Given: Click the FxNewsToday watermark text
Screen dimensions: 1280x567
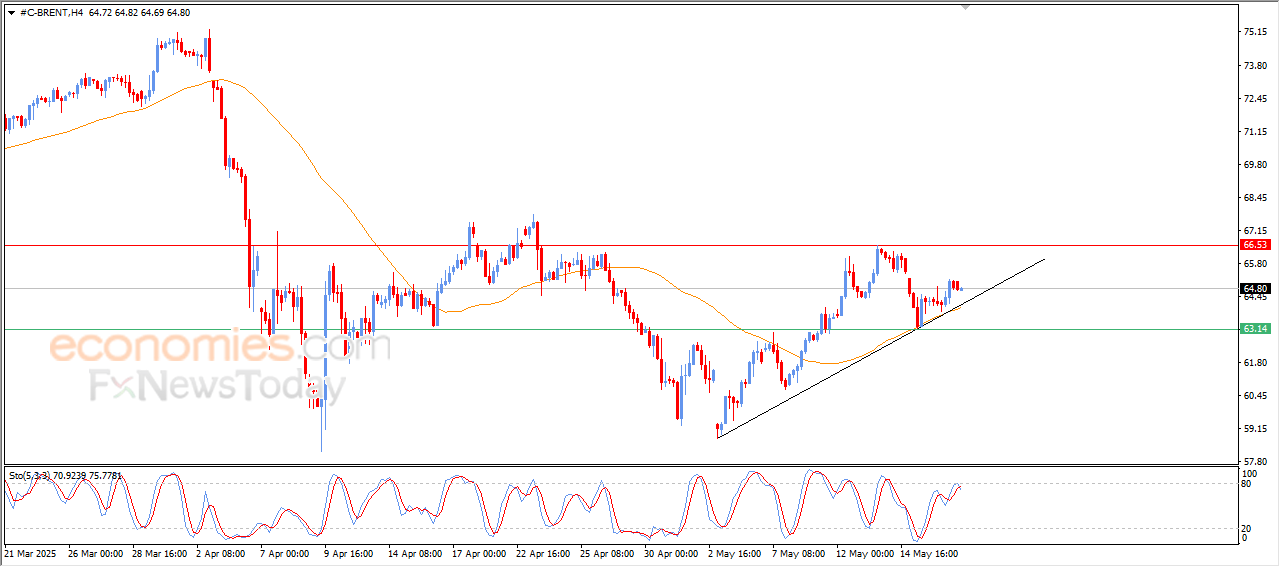Looking at the screenshot, I should pos(217,386).
